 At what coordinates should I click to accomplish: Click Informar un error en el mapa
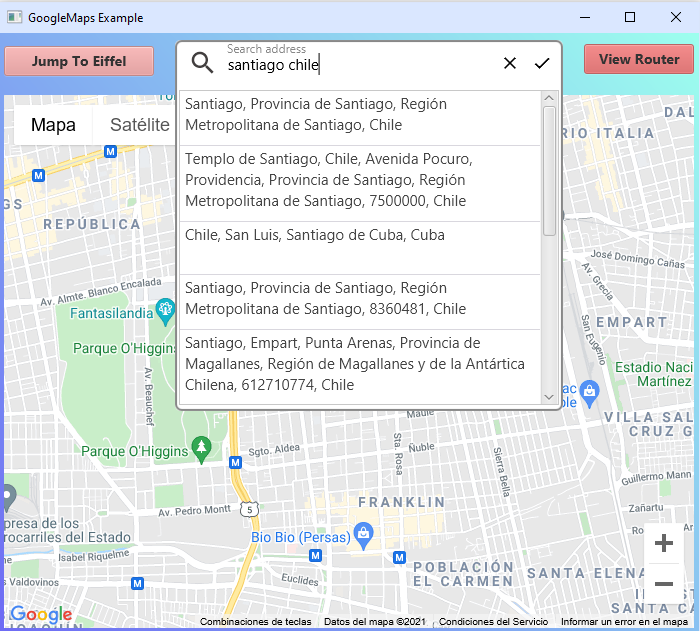tap(624, 621)
